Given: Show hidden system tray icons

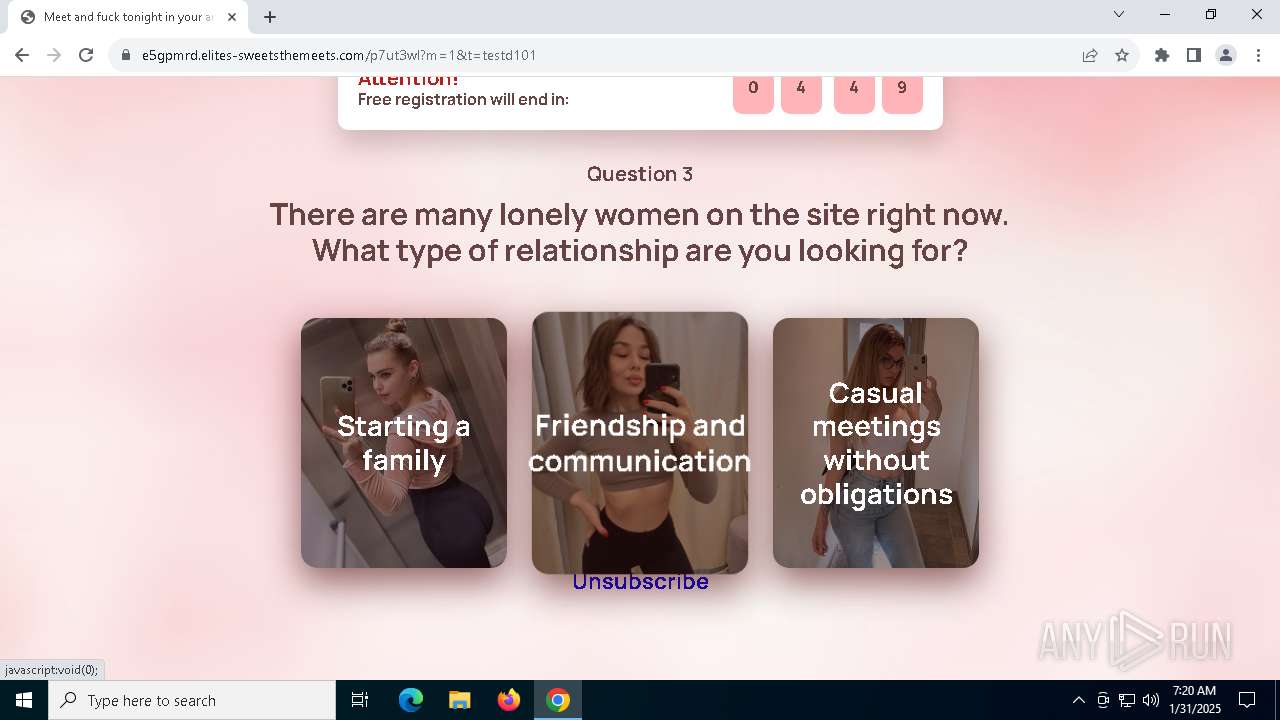Looking at the screenshot, I should 1078,700.
